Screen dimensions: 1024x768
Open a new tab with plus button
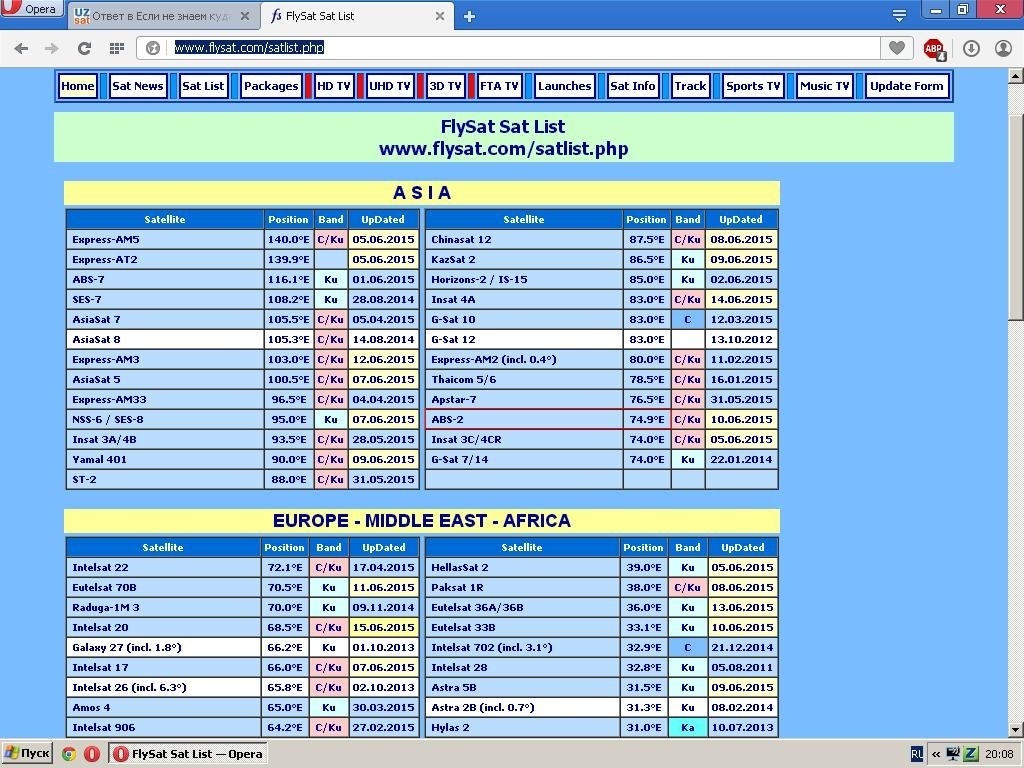pos(469,16)
